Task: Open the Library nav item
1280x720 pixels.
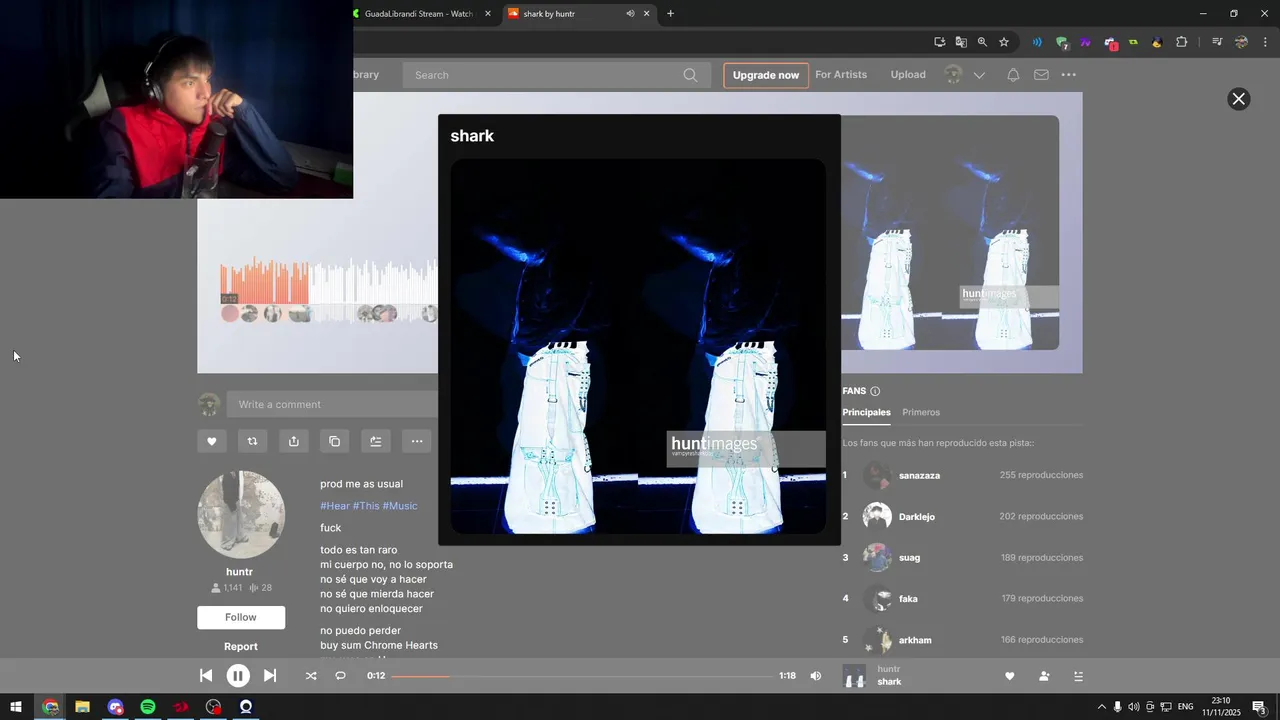Action: [x=366, y=75]
